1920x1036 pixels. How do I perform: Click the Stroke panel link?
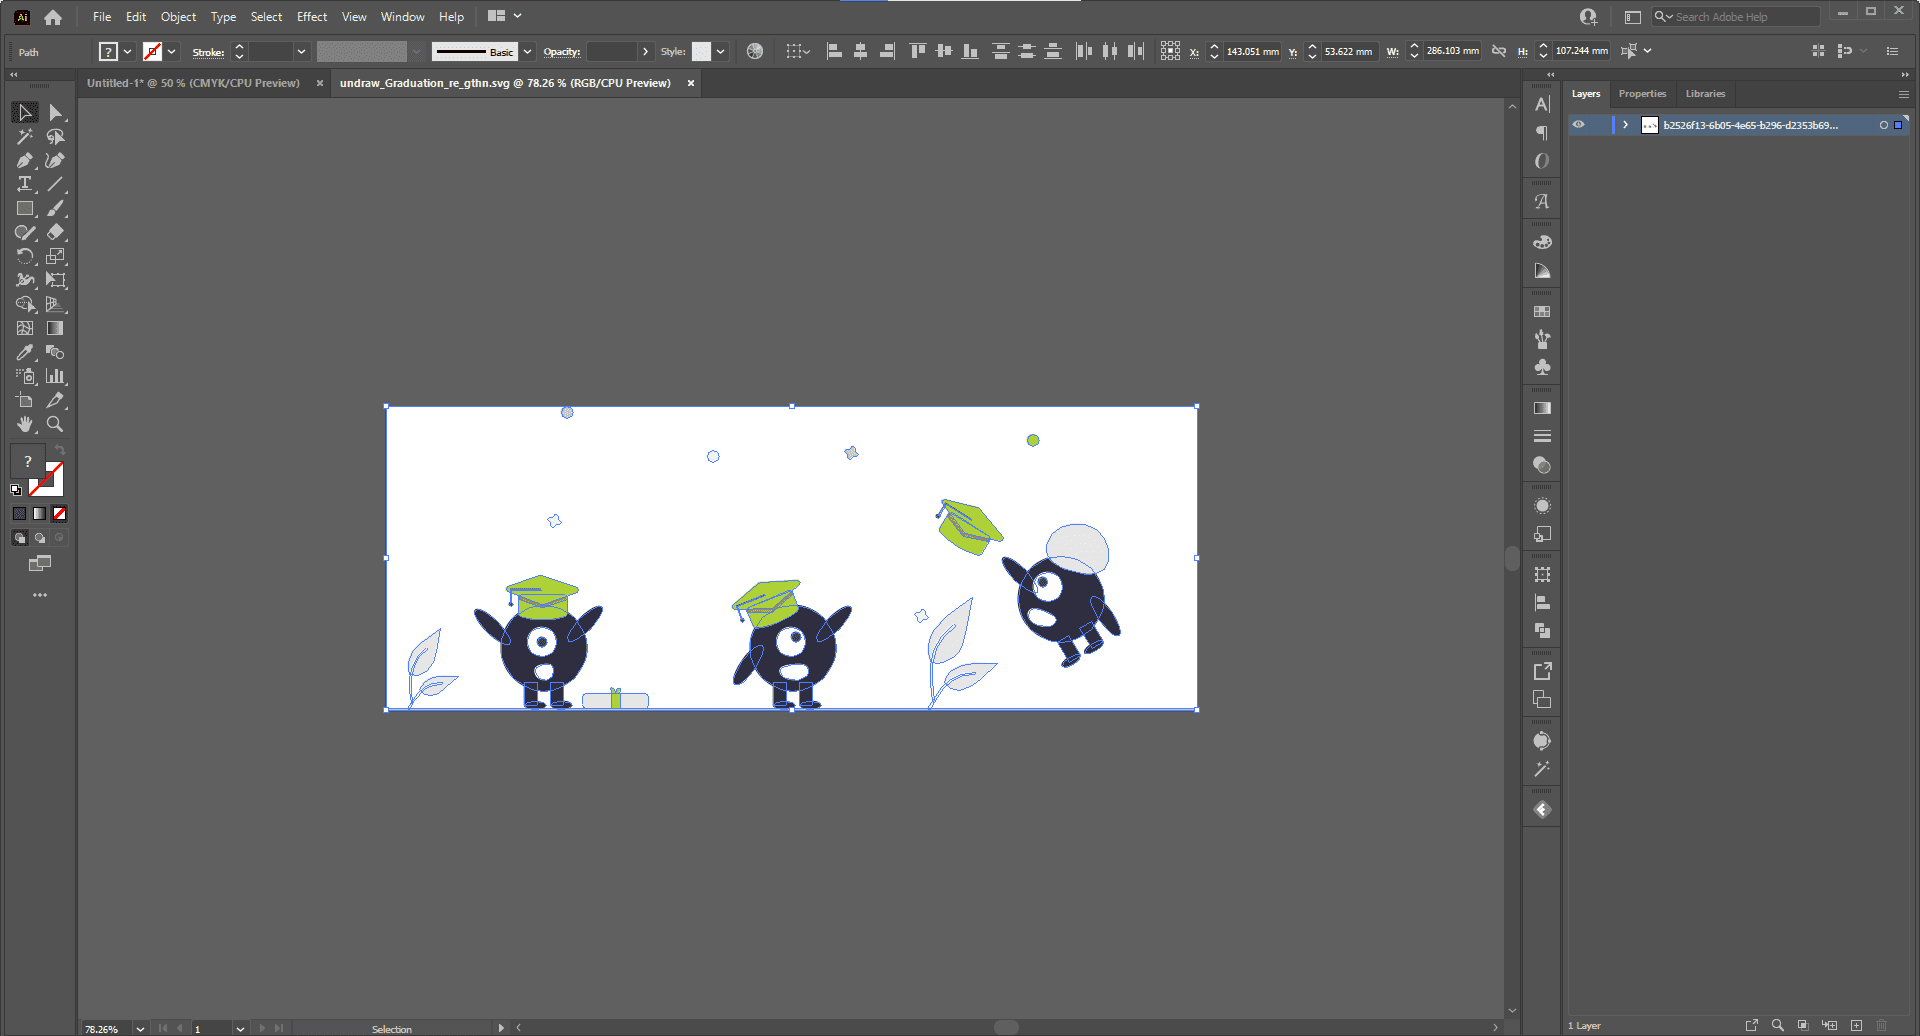208,52
